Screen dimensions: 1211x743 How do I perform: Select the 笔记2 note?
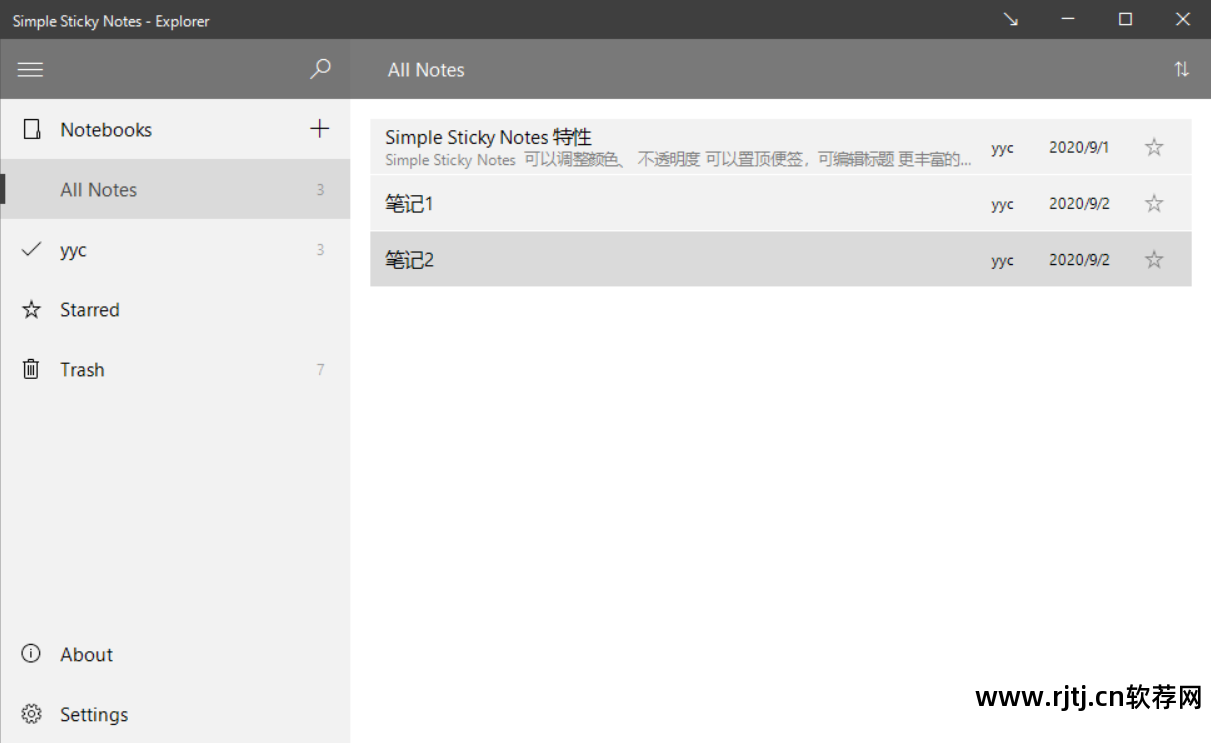[x=780, y=259]
